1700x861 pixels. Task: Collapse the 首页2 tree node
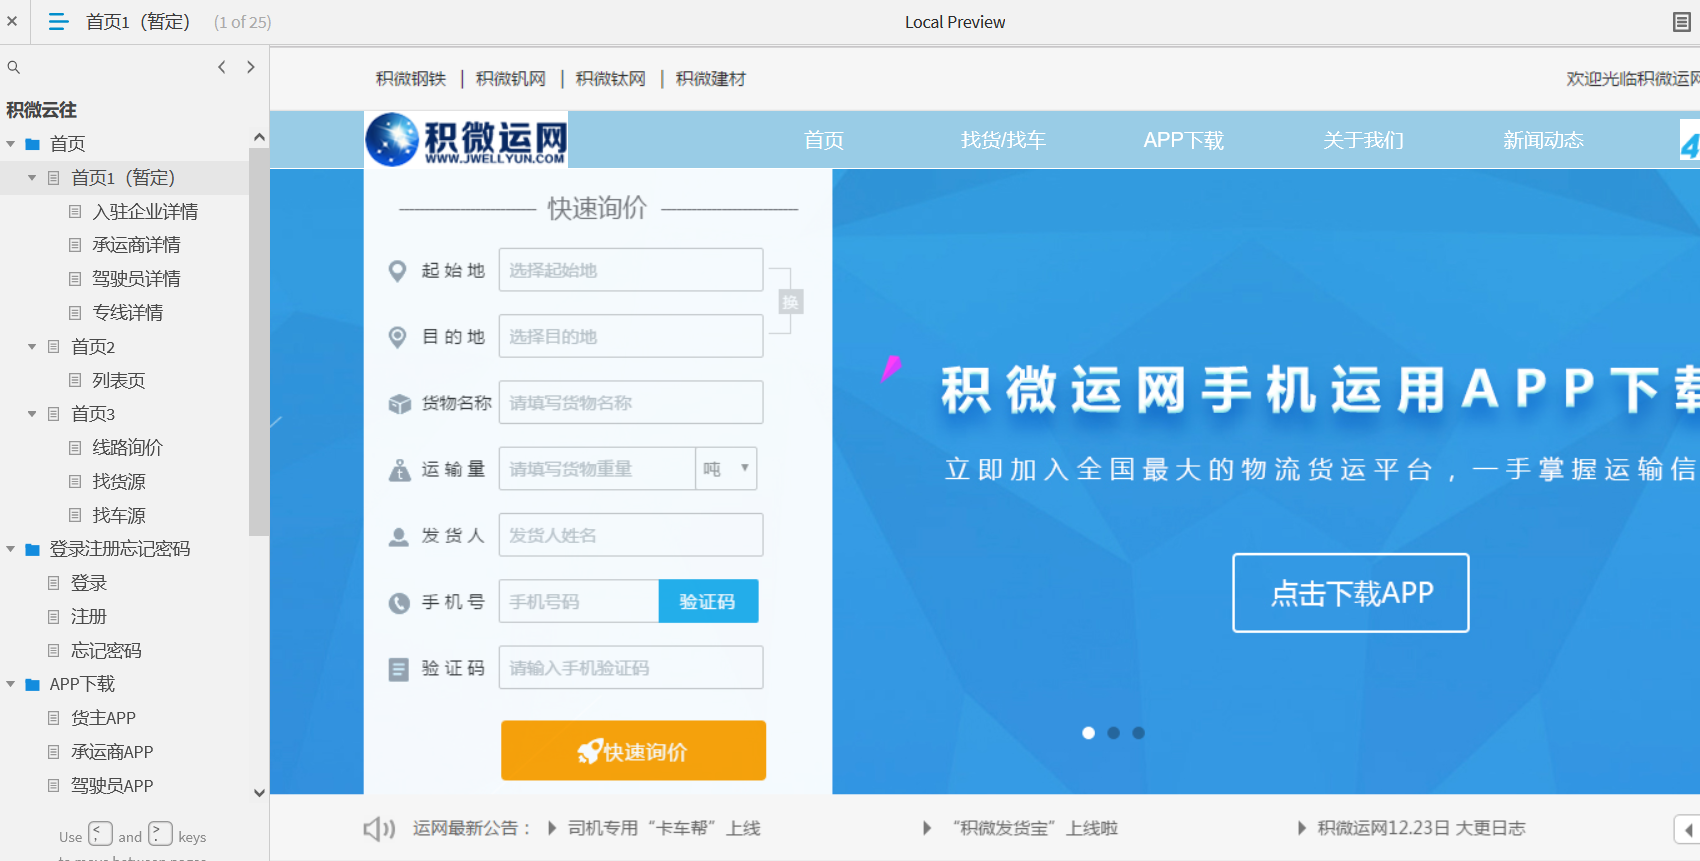(x=32, y=347)
